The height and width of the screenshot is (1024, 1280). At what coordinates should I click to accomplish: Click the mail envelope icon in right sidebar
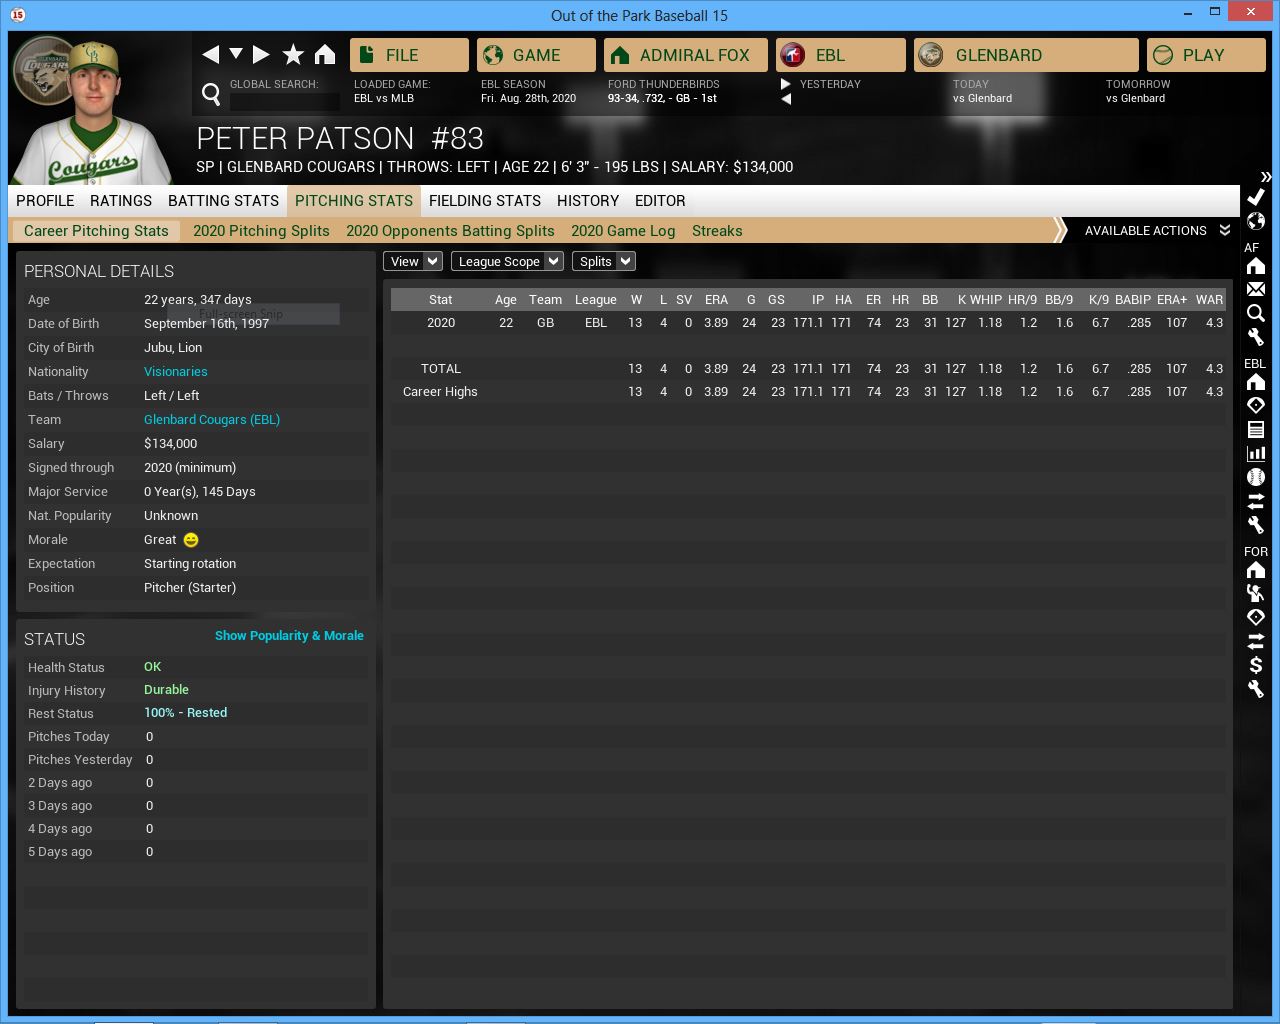click(1256, 289)
